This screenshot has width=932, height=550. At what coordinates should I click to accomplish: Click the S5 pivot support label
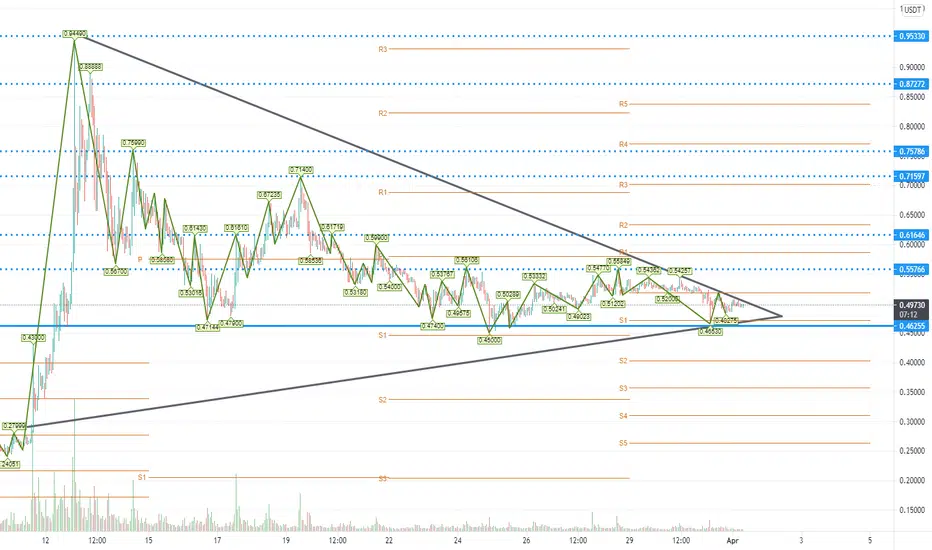(x=623, y=443)
